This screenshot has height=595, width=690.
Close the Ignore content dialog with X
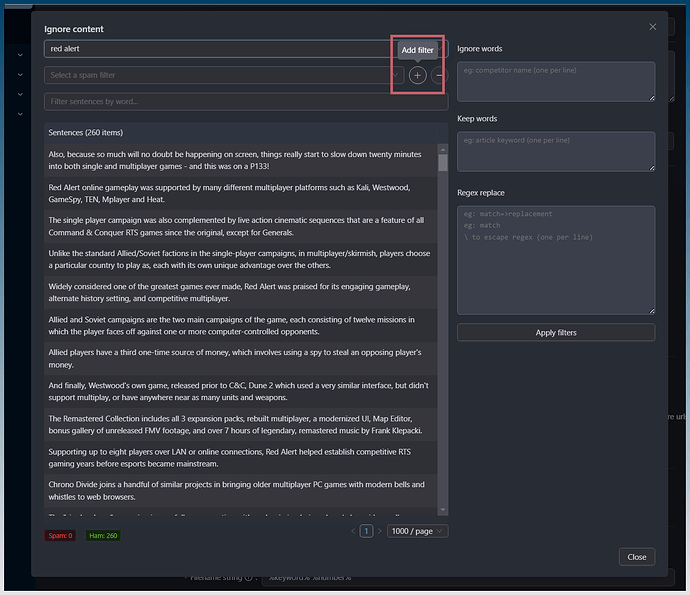pos(653,27)
